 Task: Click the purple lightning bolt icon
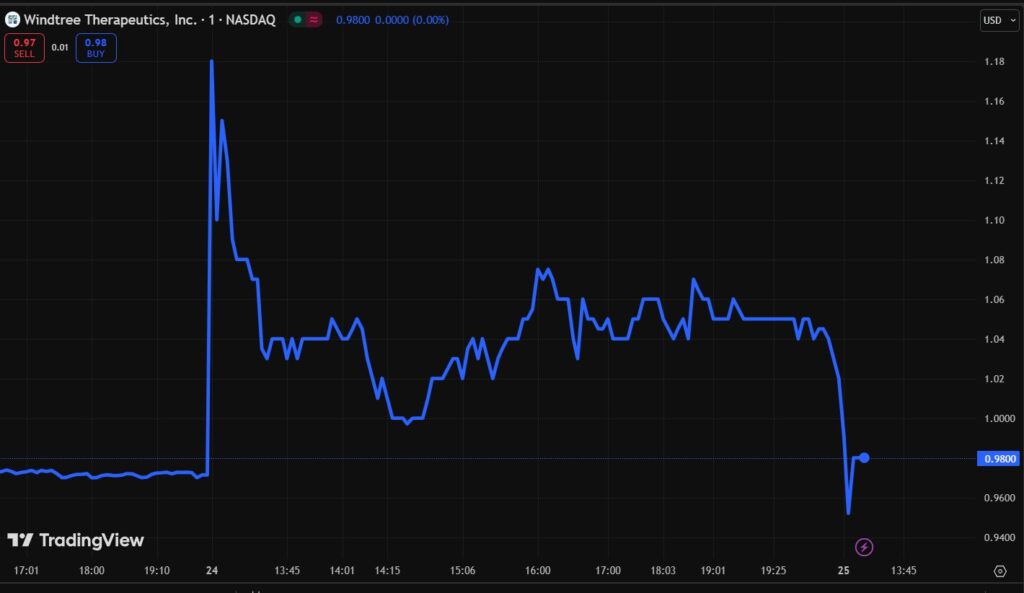tap(863, 546)
